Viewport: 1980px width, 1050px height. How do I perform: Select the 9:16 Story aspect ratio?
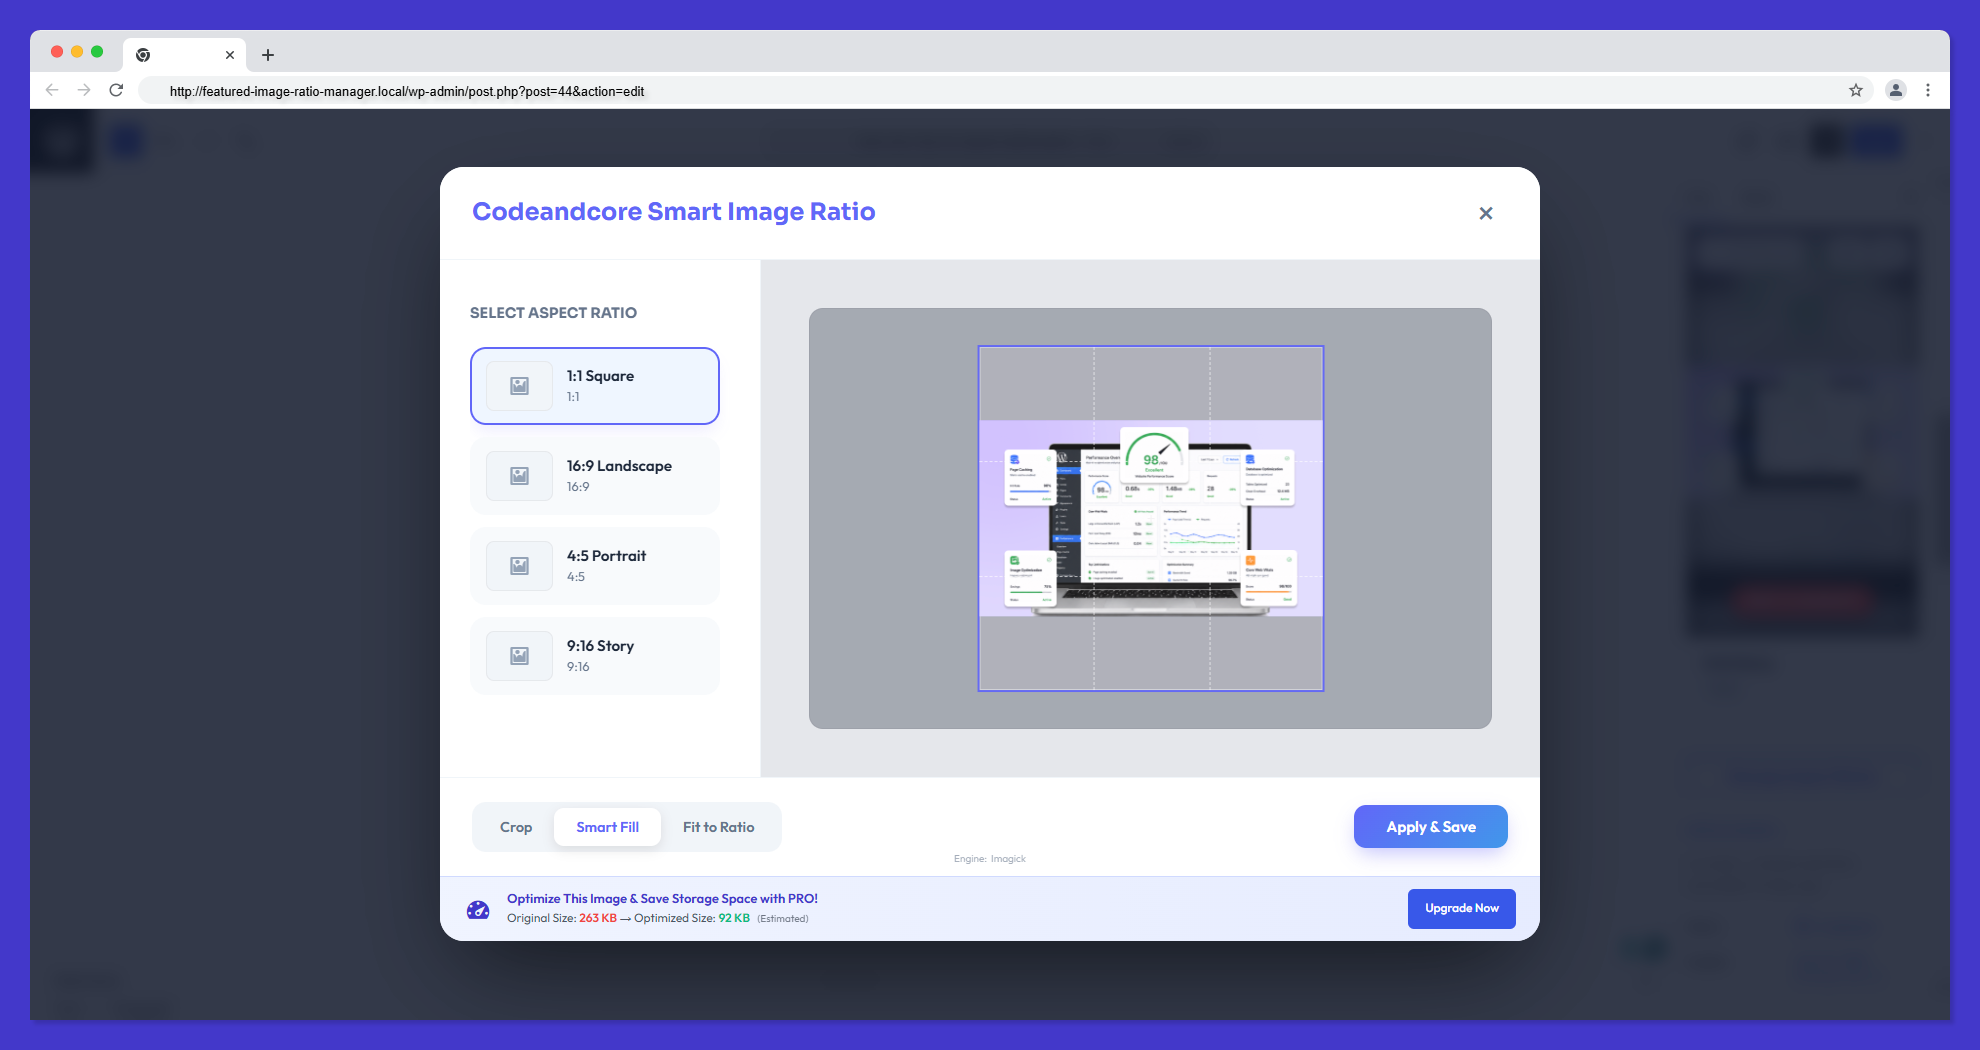[x=595, y=656]
